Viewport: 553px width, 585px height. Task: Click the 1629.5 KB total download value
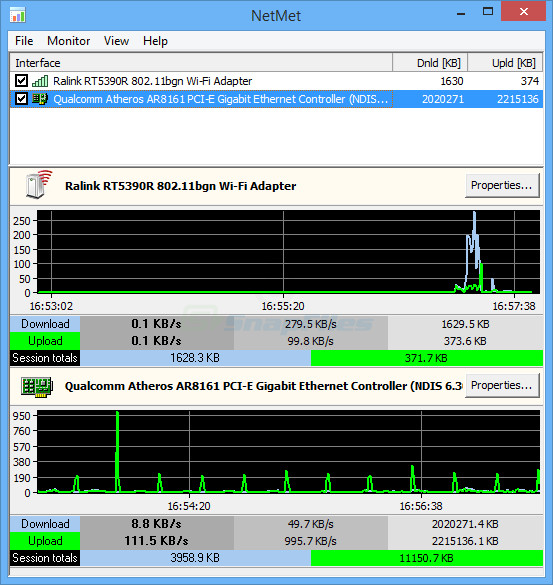click(465, 324)
